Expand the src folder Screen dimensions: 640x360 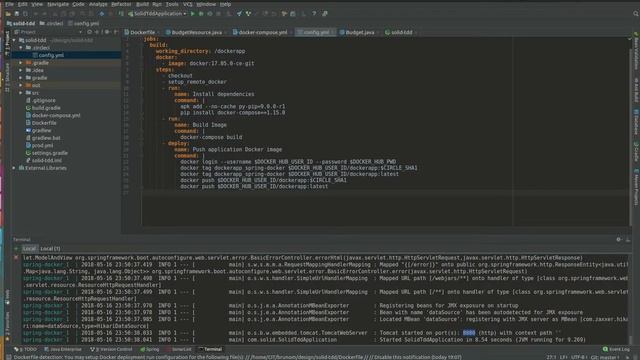click(x=21, y=93)
